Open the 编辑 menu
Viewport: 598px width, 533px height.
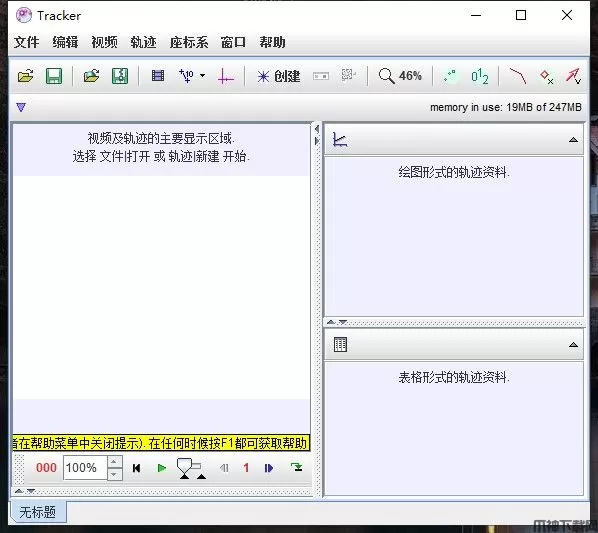(65, 42)
